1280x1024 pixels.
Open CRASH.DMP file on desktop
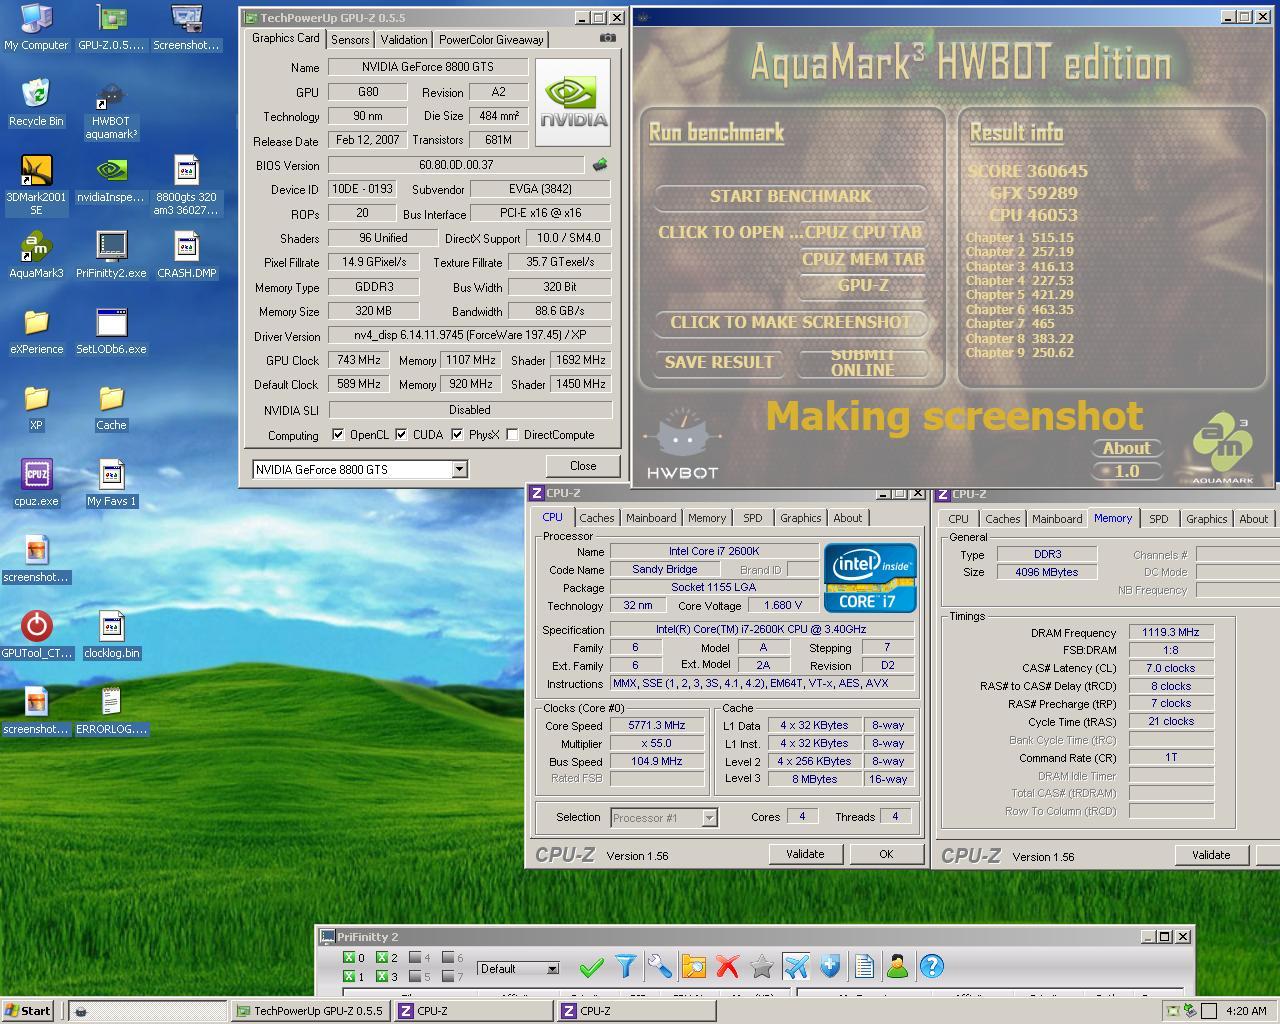pyautogui.click(x=187, y=255)
